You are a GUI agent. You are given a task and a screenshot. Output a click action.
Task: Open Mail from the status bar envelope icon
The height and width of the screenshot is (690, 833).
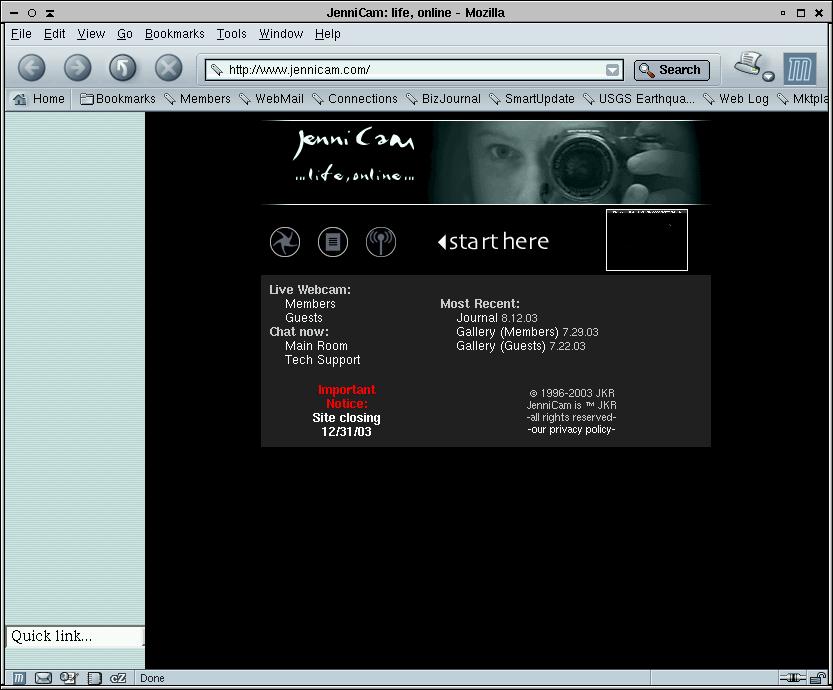(43, 678)
